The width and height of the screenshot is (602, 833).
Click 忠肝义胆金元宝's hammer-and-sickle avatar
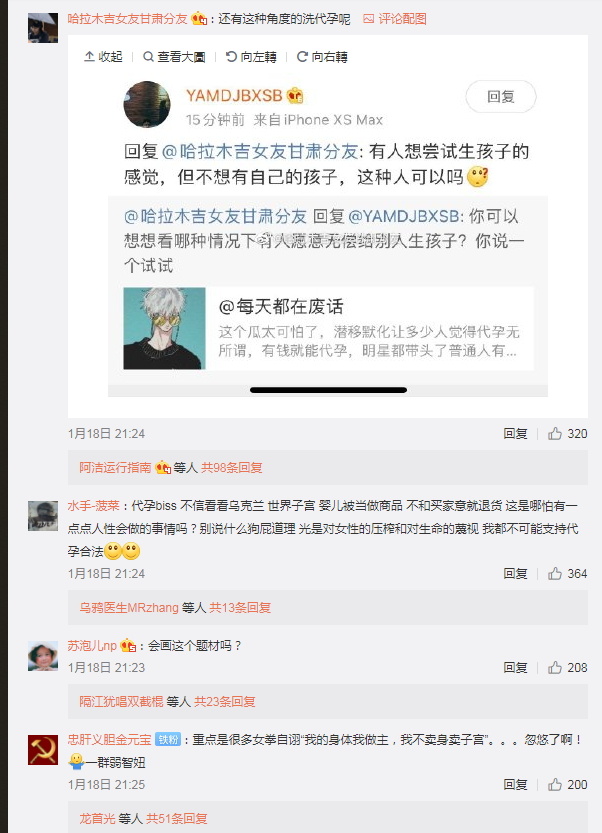click(x=43, y=750)
